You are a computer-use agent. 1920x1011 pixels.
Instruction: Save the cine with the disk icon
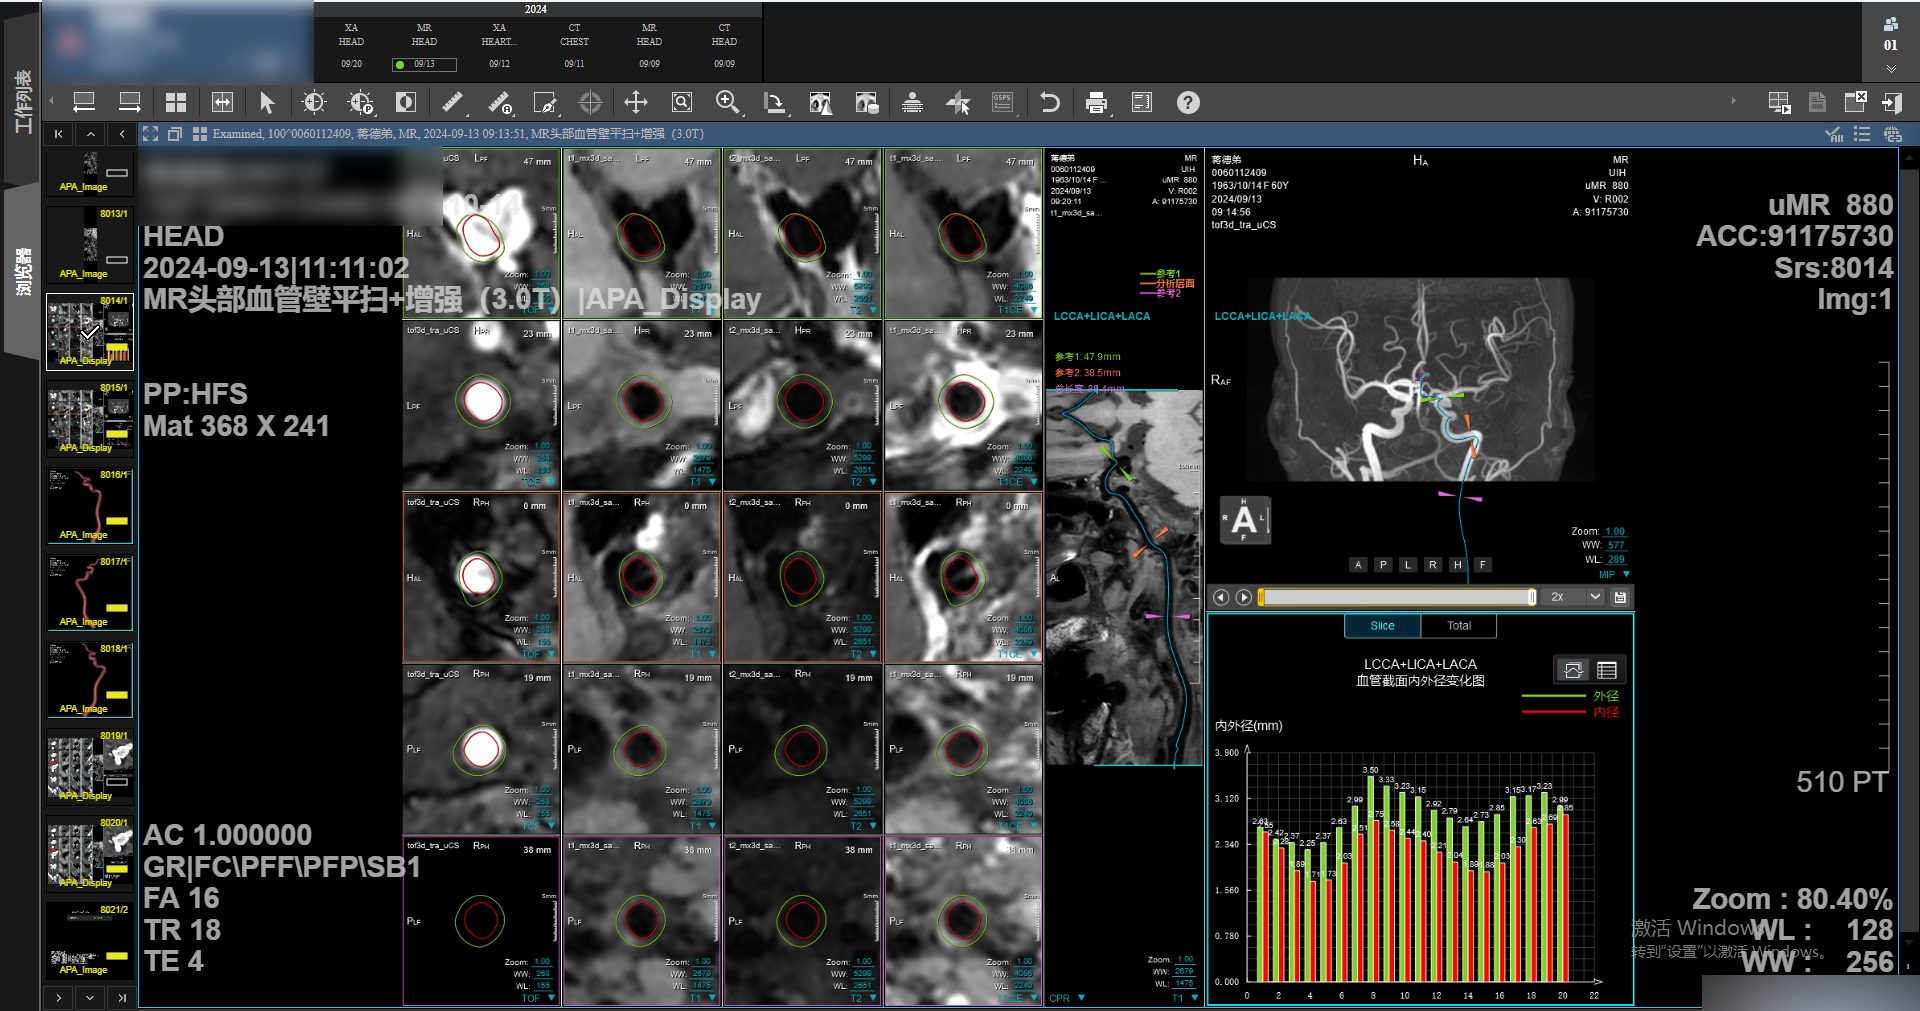(1620, 597)
